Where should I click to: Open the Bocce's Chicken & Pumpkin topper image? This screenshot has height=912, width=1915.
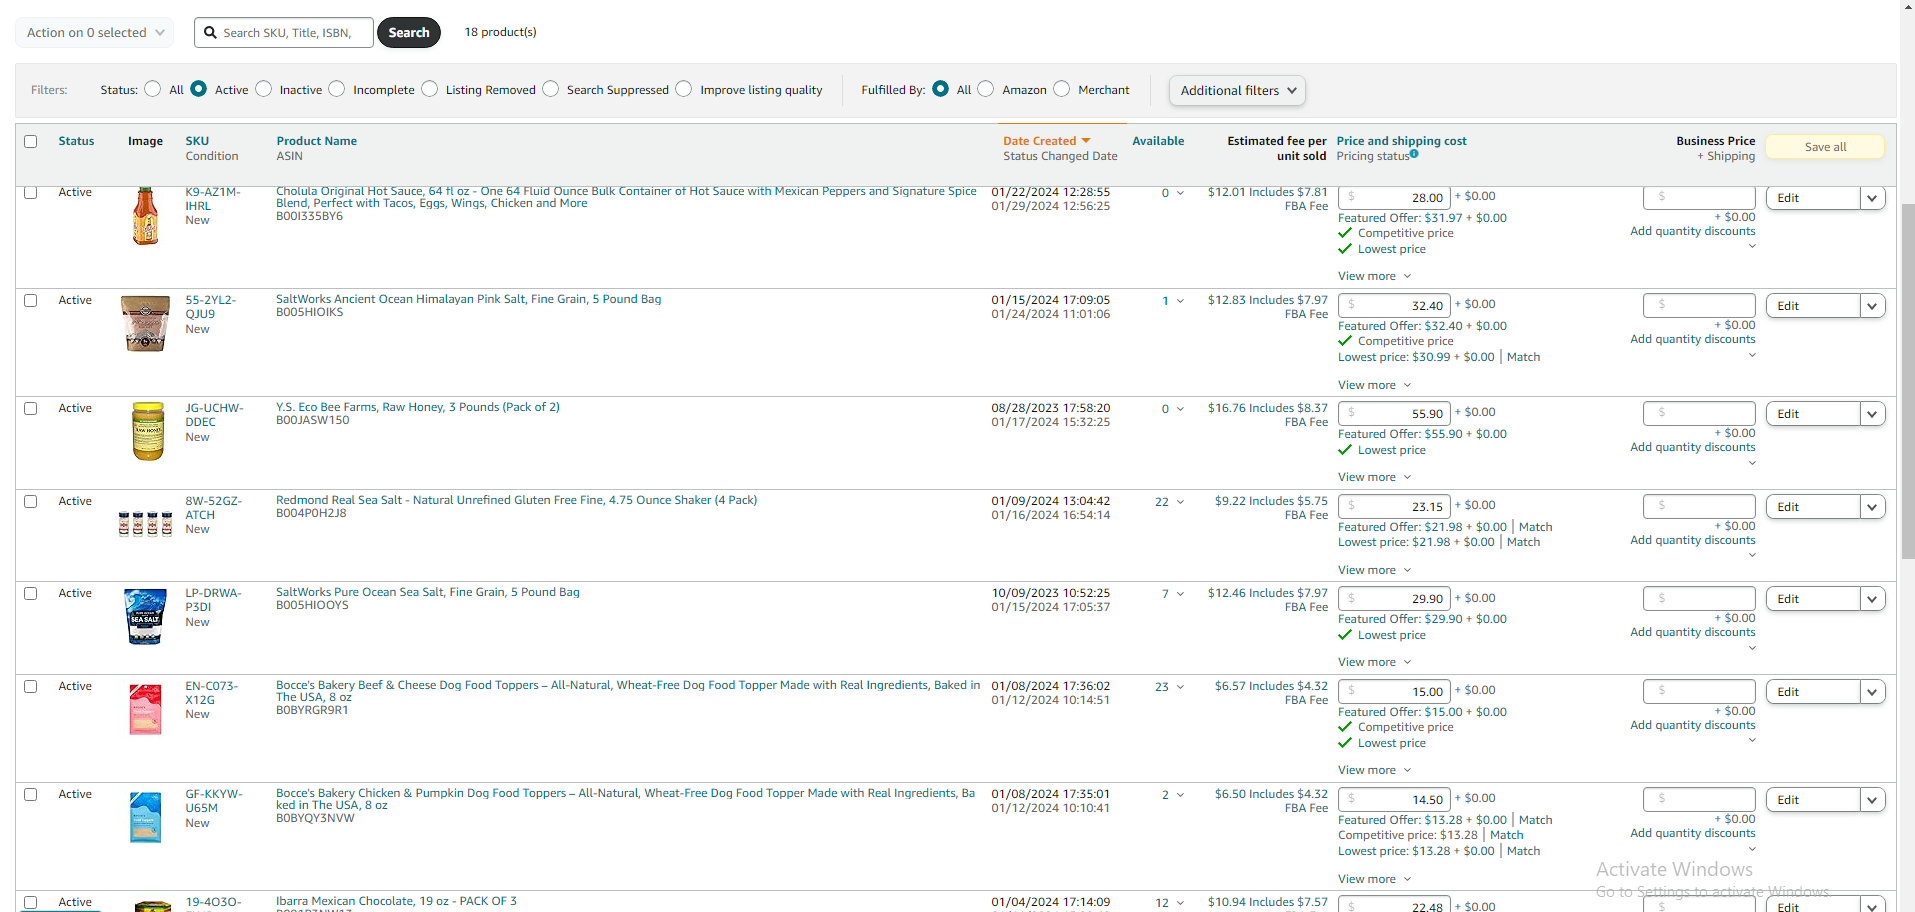pyautogui.click(x=146, y=817)
